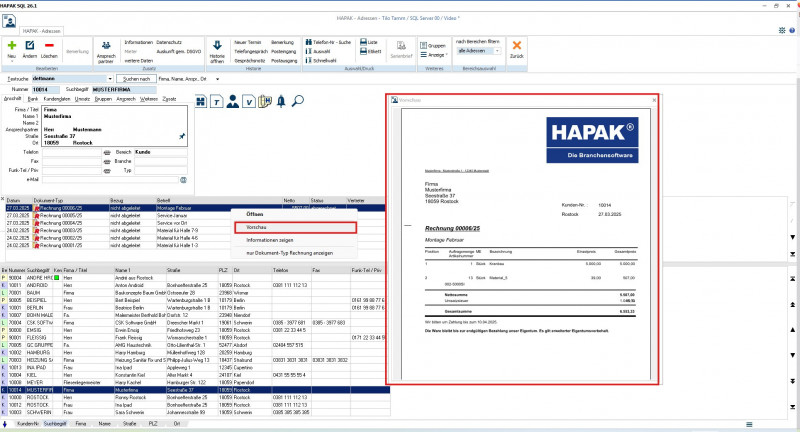Screen dimensions: 800x432
Task: Switch to the Ansprech tab
Action: [126, 99]
